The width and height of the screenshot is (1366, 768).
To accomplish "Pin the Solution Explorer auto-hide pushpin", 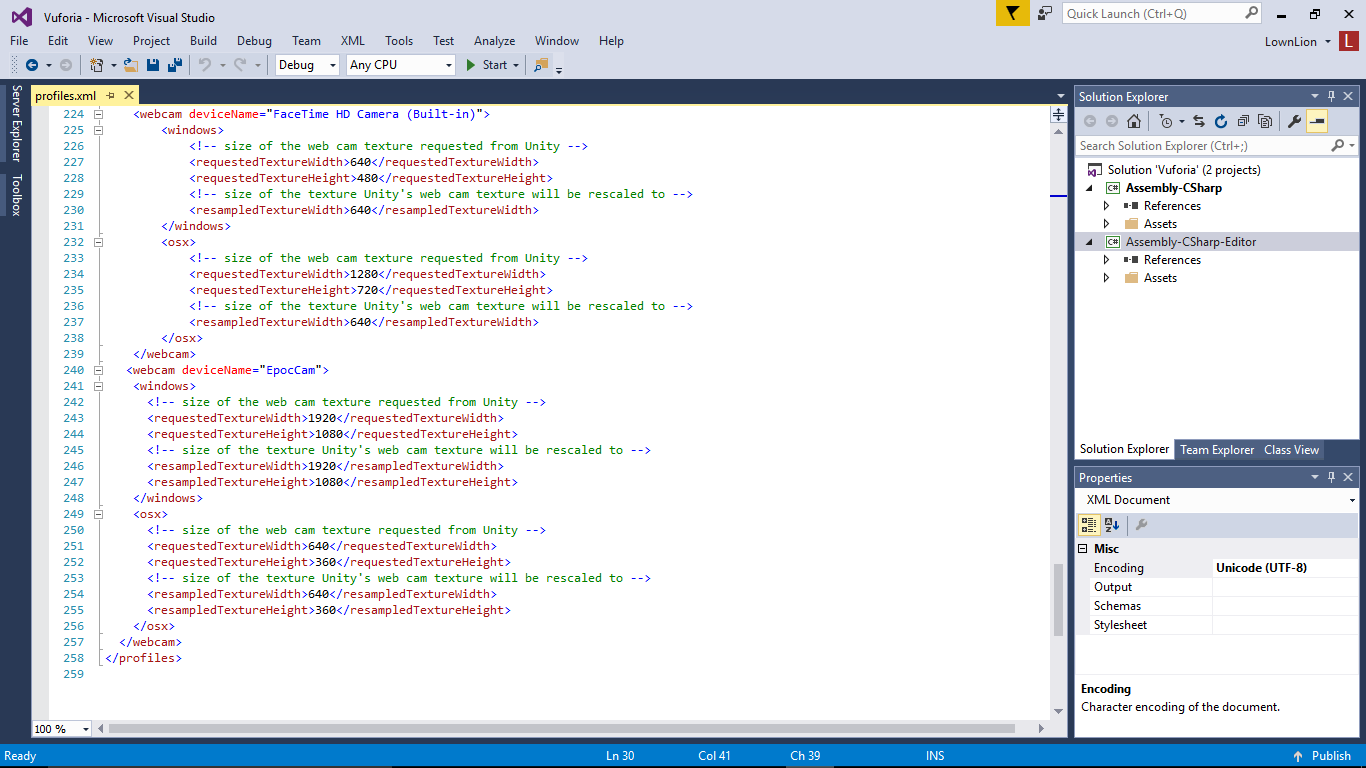I will [1331, 97].
